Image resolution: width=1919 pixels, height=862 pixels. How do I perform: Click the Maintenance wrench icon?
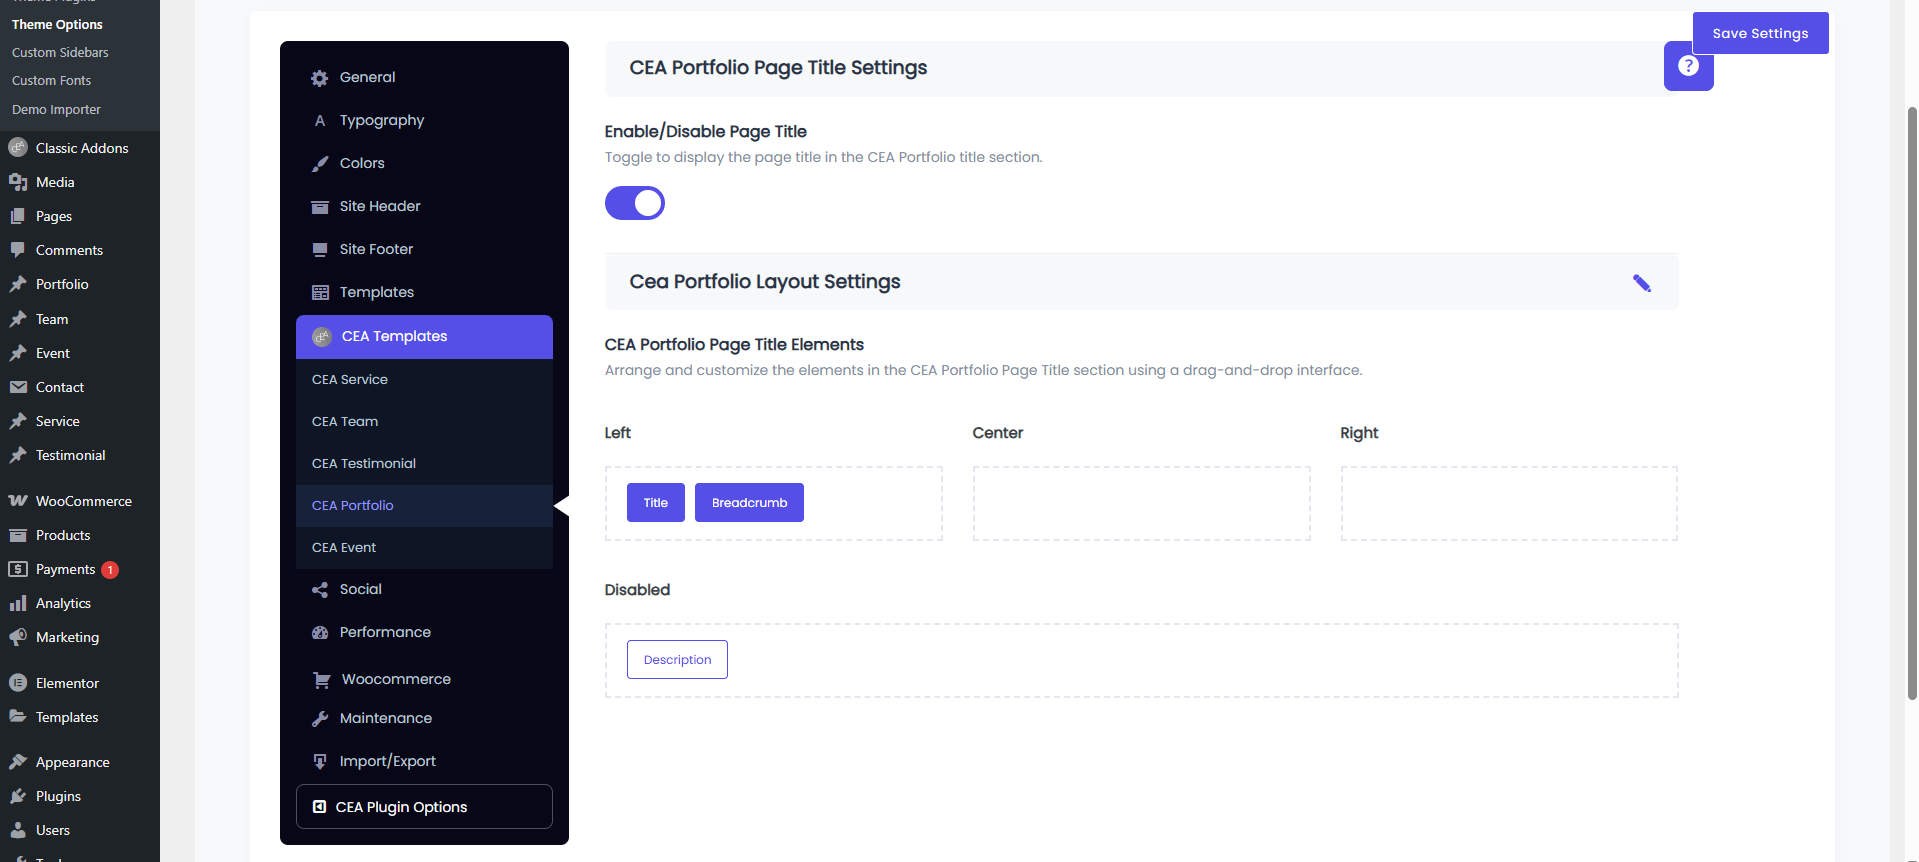320,719
